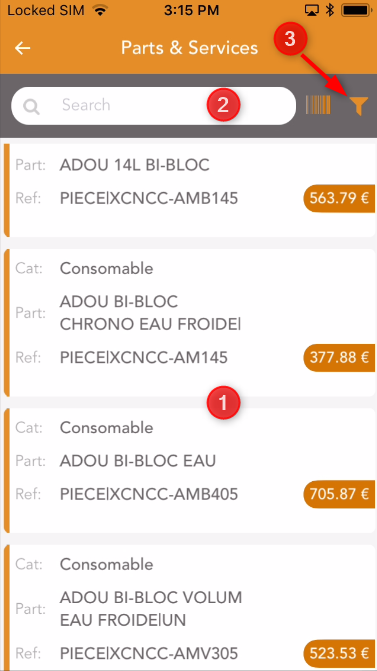Tap the back arrow icon
The height and width of the screenshot is (671, 377).
pyautogui.click(x=22, y=48)
